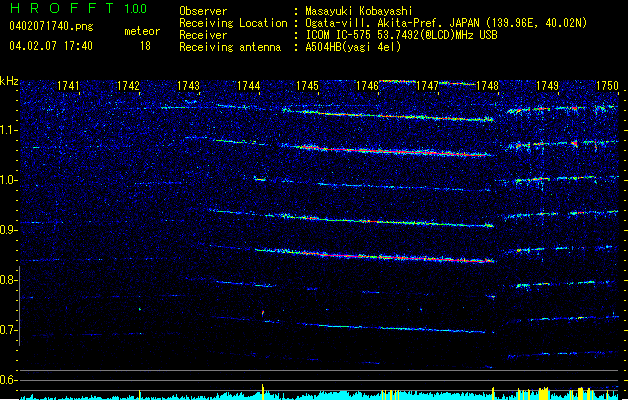
Task: Click the 1.1 kHz axis label
Action: coord(8,130)
